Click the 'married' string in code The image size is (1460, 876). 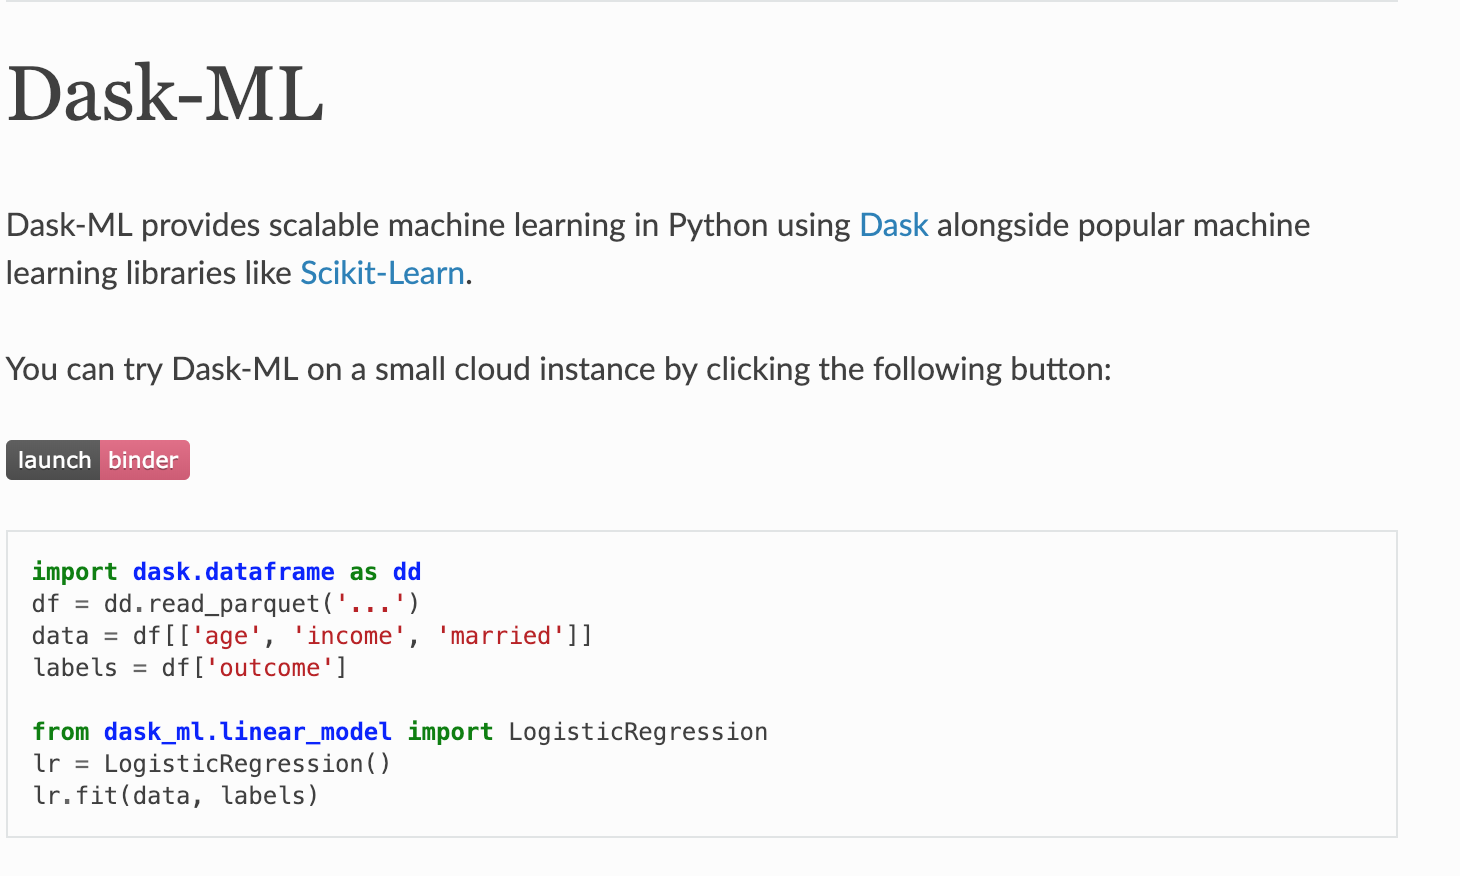tap(501, 636)
